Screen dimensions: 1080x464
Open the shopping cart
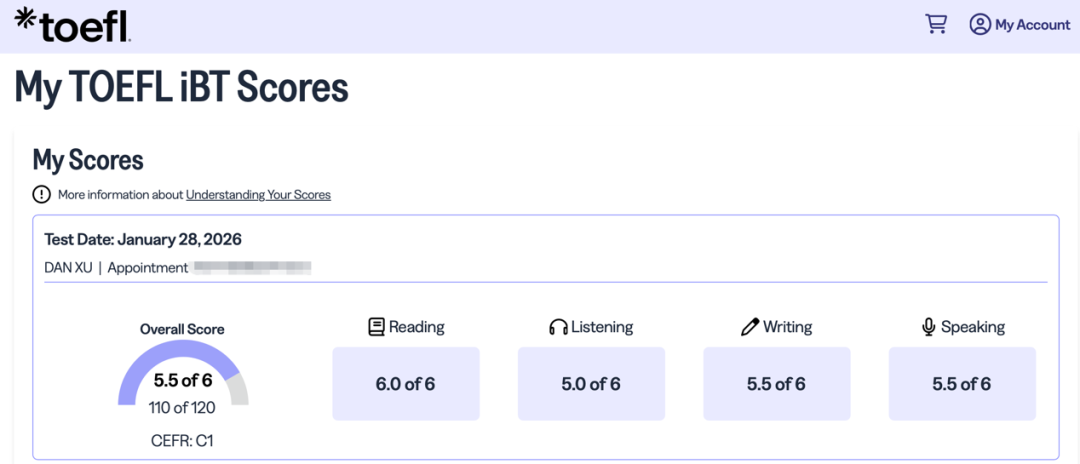pos(936,24)
